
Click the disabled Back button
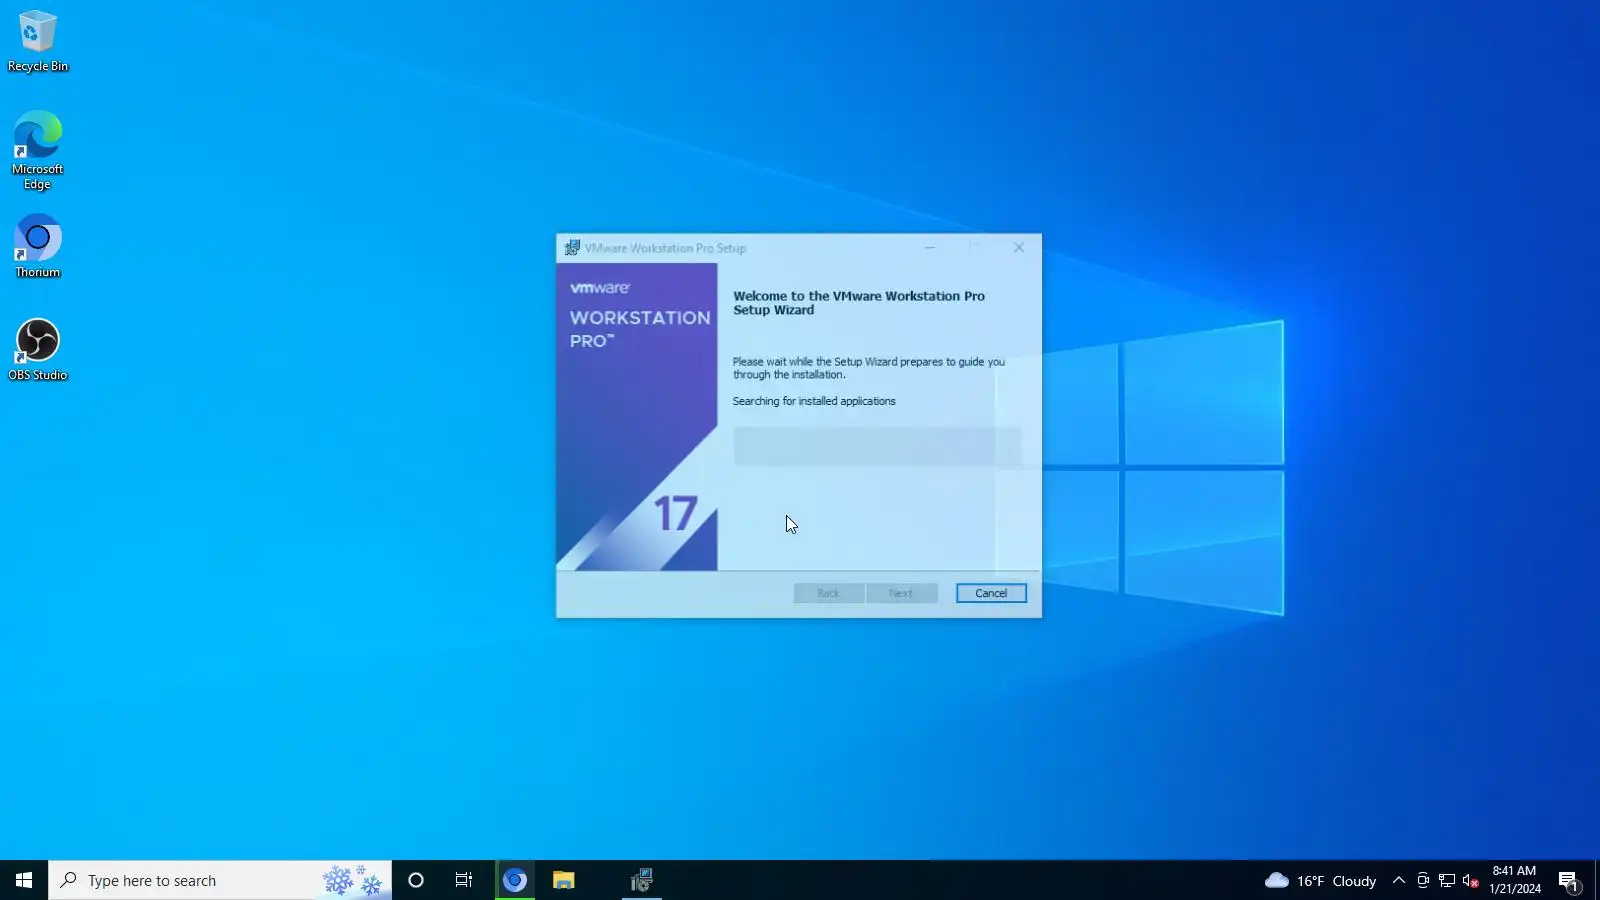click(x=828, y=593)
